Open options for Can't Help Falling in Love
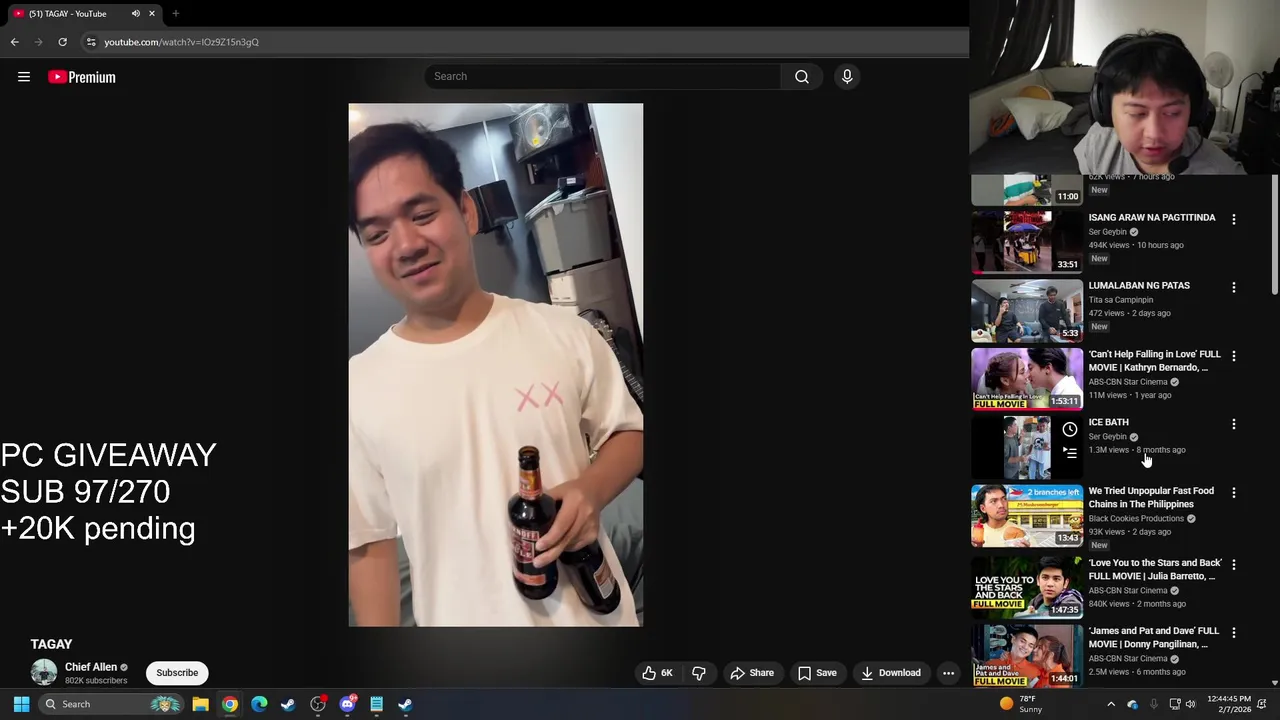The image size is (1280, 720). 1233,356
